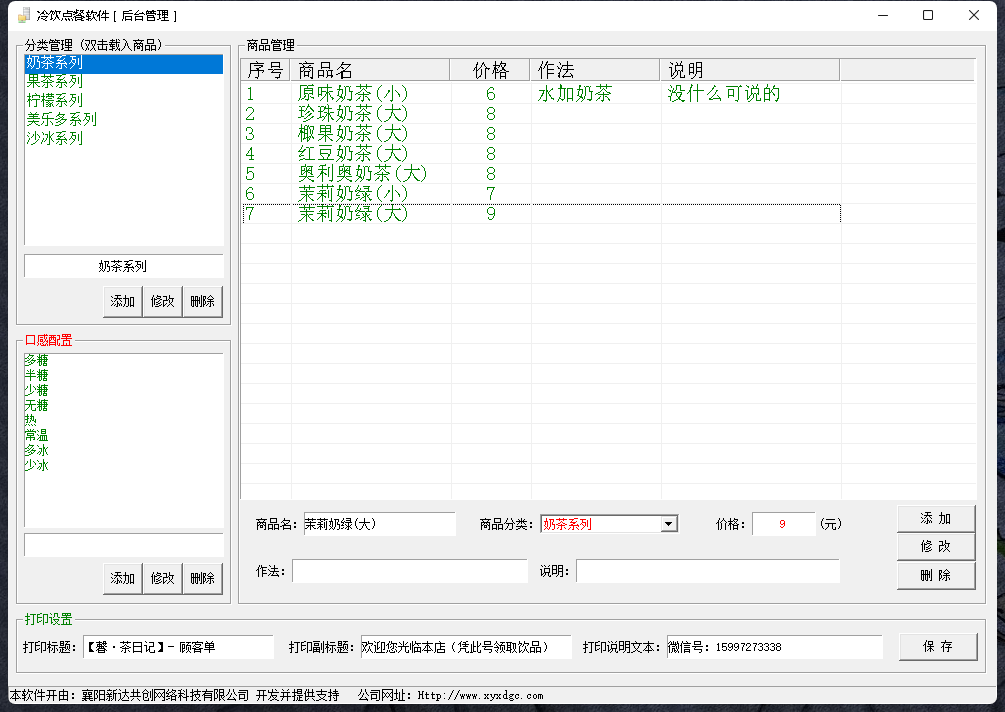Click the app icon in title bar
Image resolution: width=1005 pixels, height=712 pixels.
[x=23, y=15]
